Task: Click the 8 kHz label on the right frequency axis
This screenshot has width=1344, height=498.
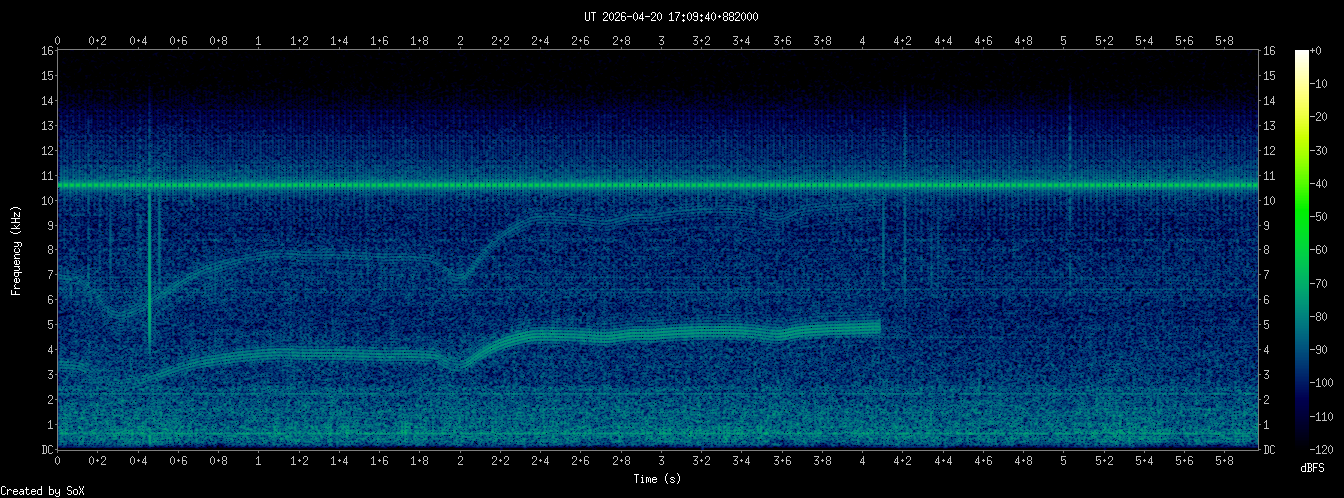Action: (x=1269, y=250)
